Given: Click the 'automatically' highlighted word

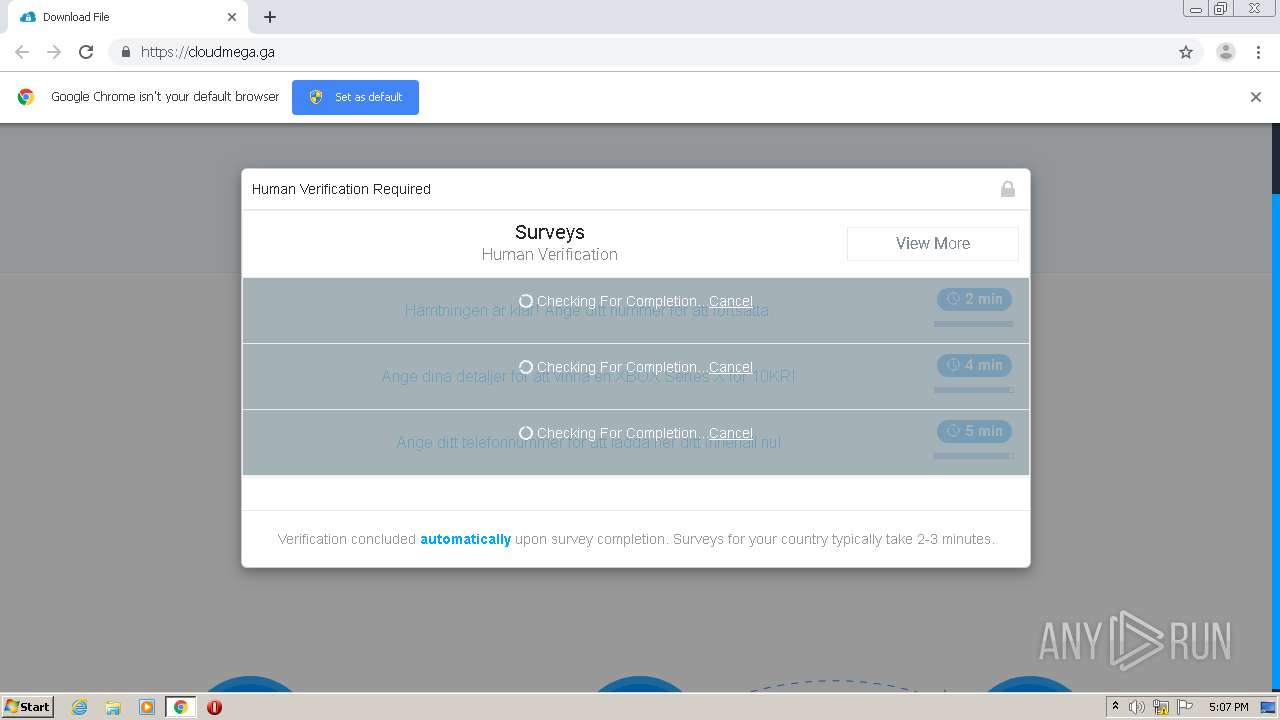Looking at the screenshot, I should tap(465, 539).
